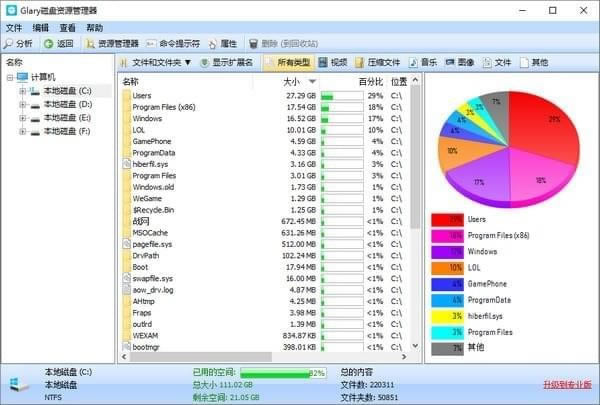This screenshot has width=600, height=405.
Task: Expand 本地磁盘 (E:) tree node
Action: (x=23, y=118)
